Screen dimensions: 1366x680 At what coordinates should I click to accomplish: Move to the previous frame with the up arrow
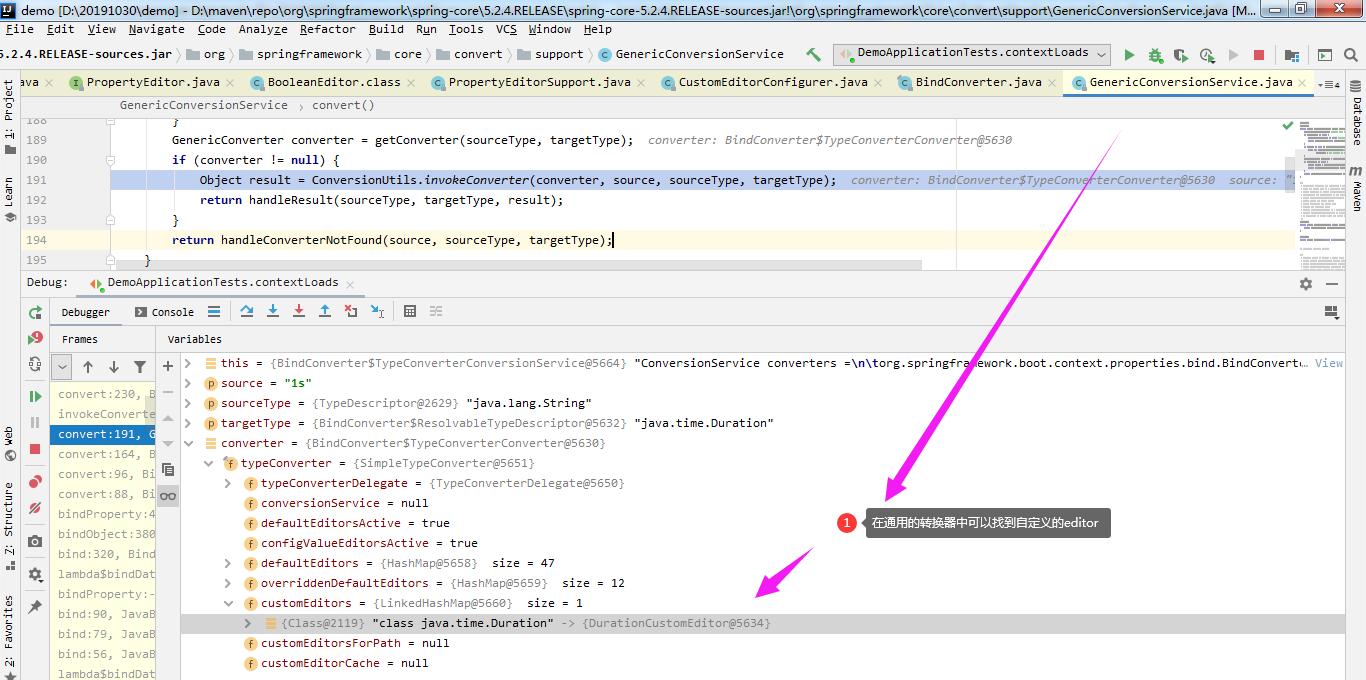(x=88, y=367)
